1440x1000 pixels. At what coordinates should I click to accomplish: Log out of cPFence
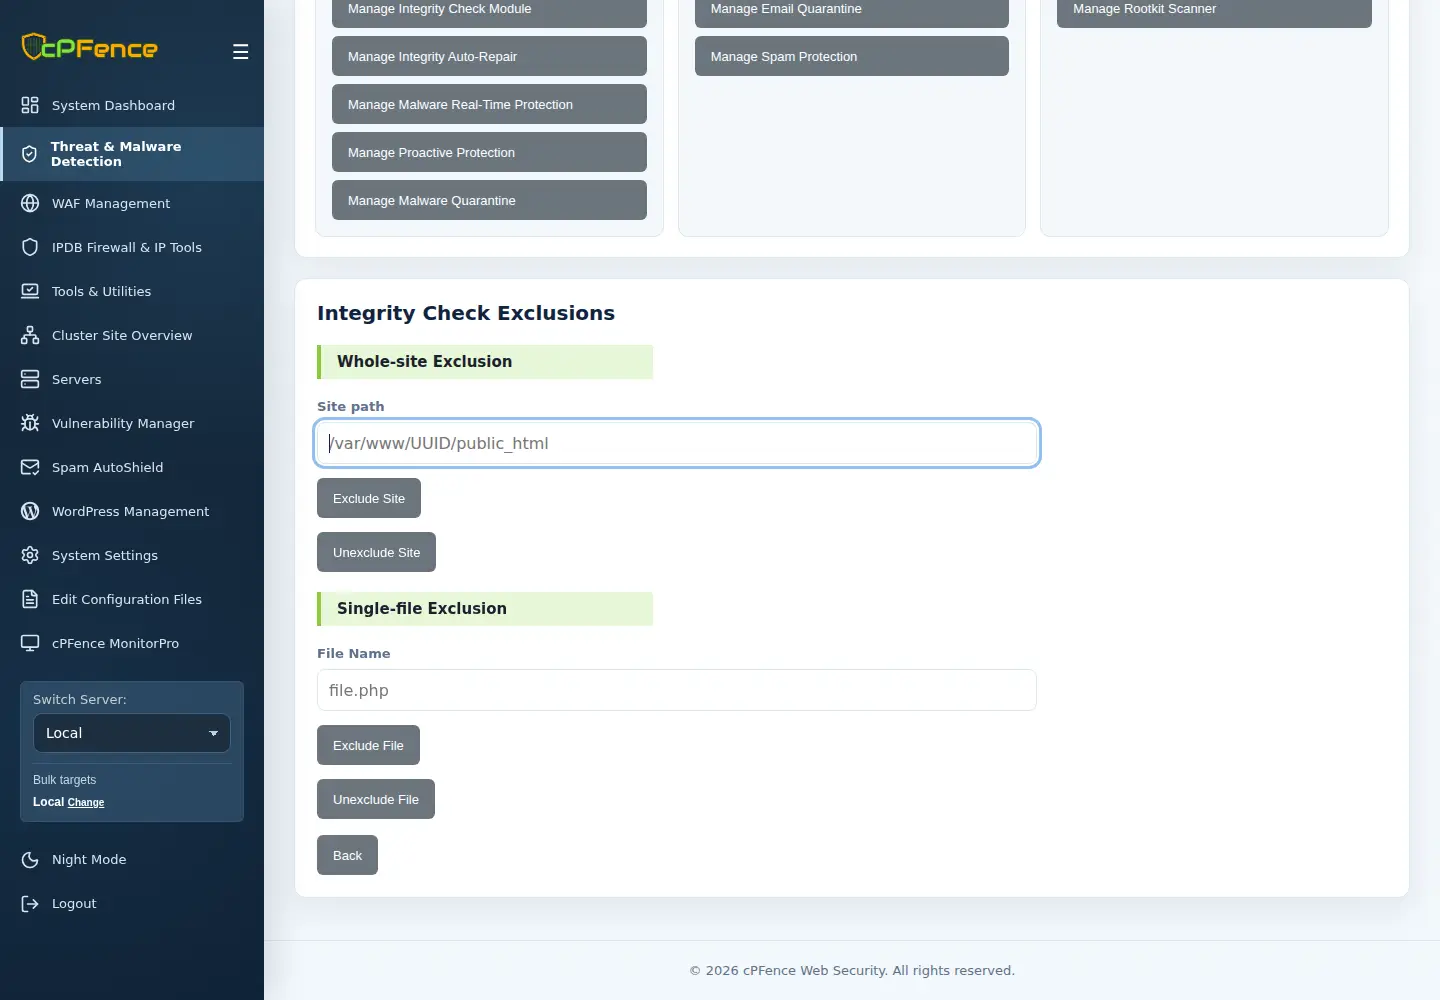point(132,903)
